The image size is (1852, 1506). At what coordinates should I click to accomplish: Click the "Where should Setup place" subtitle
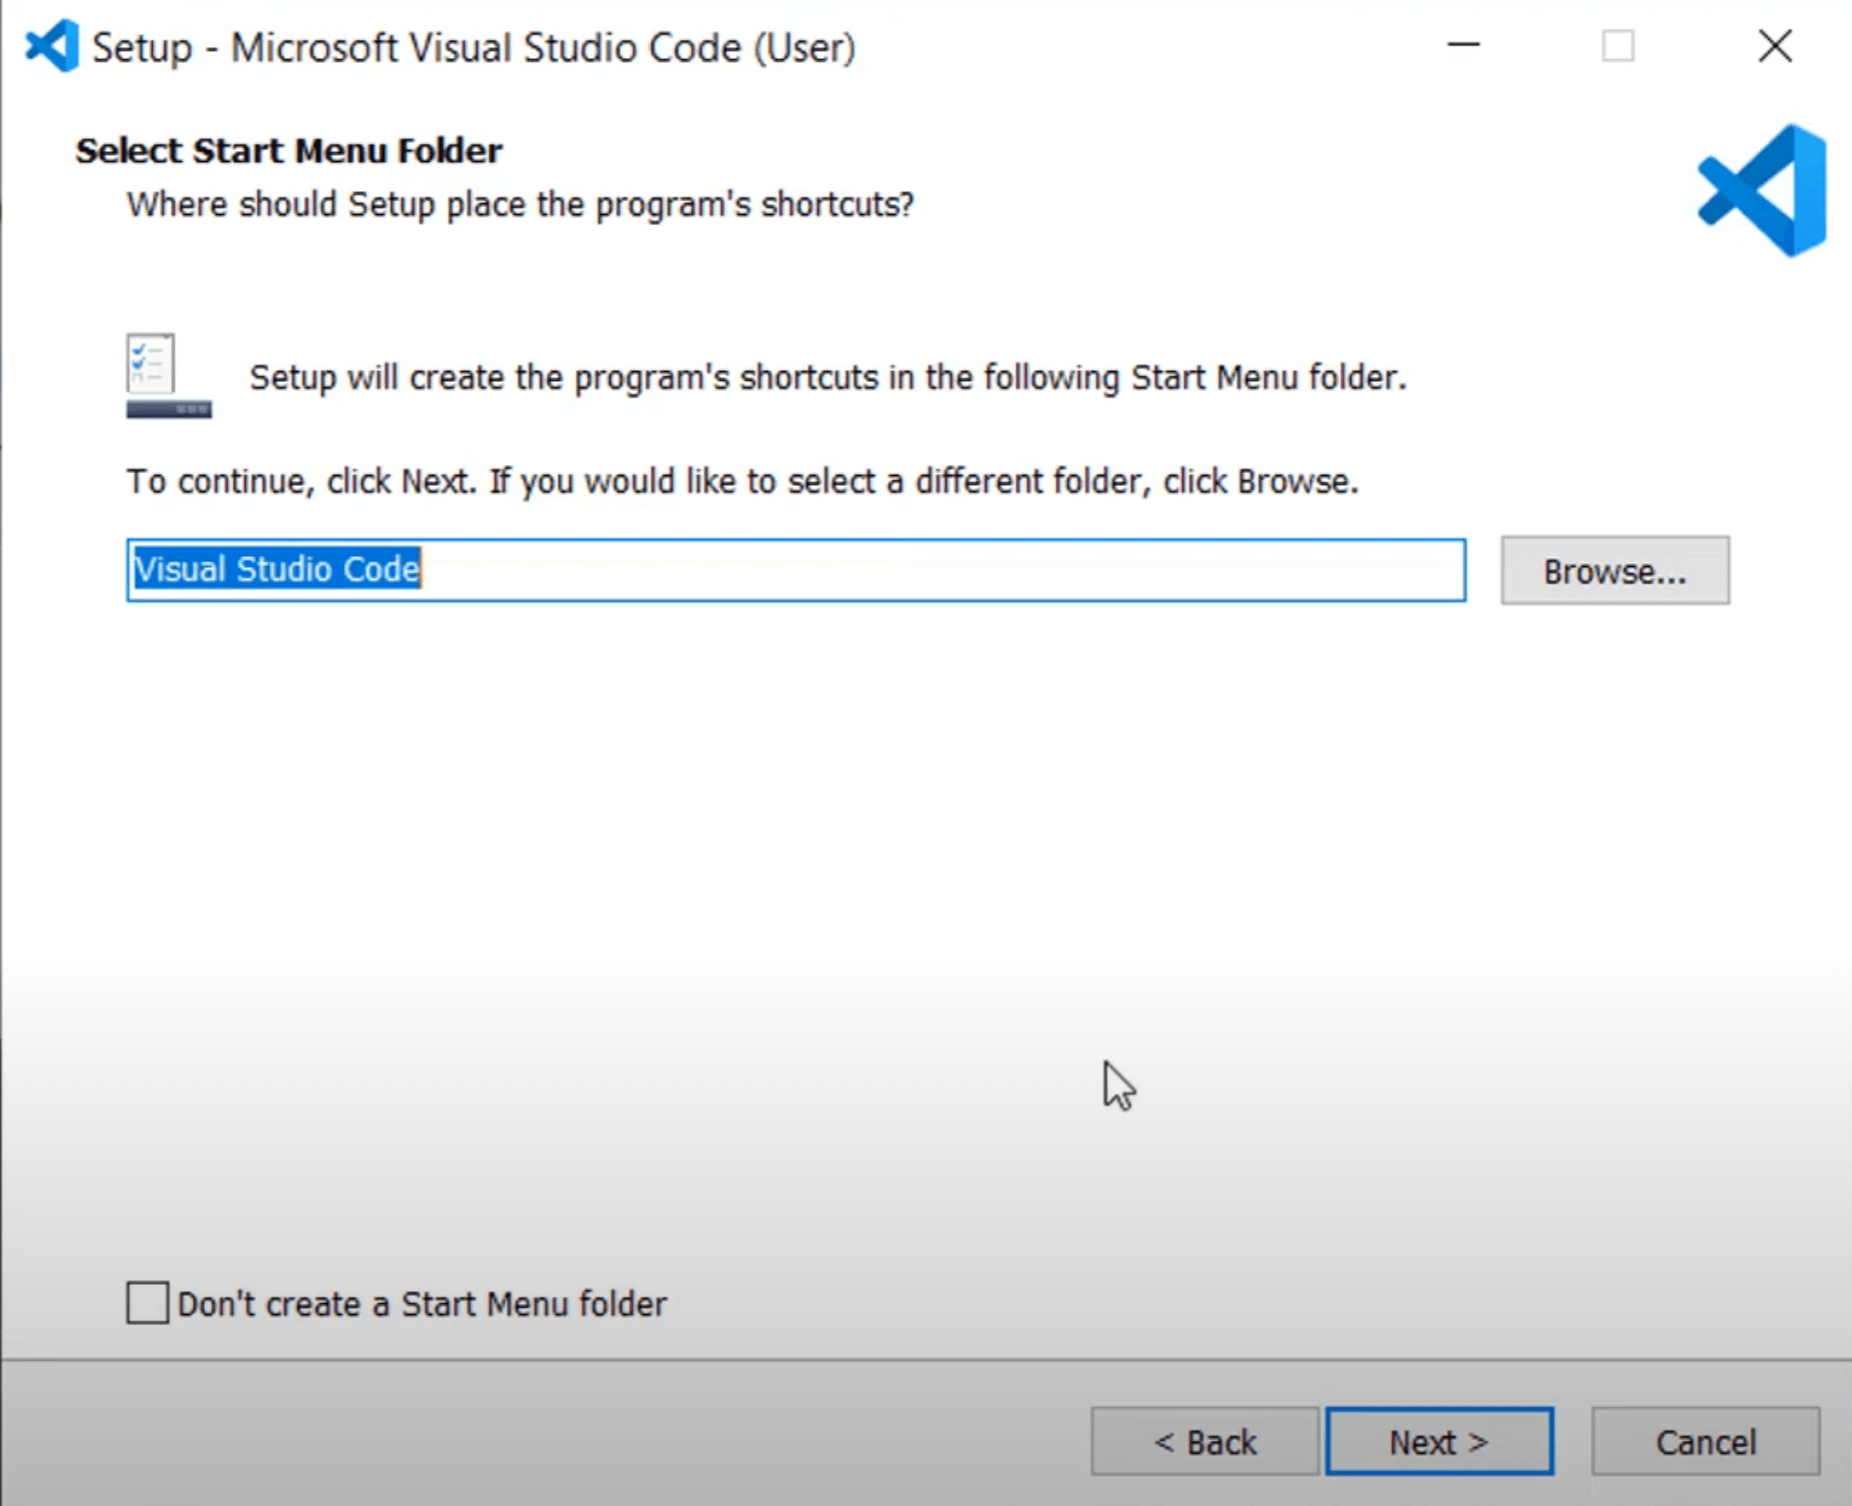pyautogui.click(x=520, y=204)
